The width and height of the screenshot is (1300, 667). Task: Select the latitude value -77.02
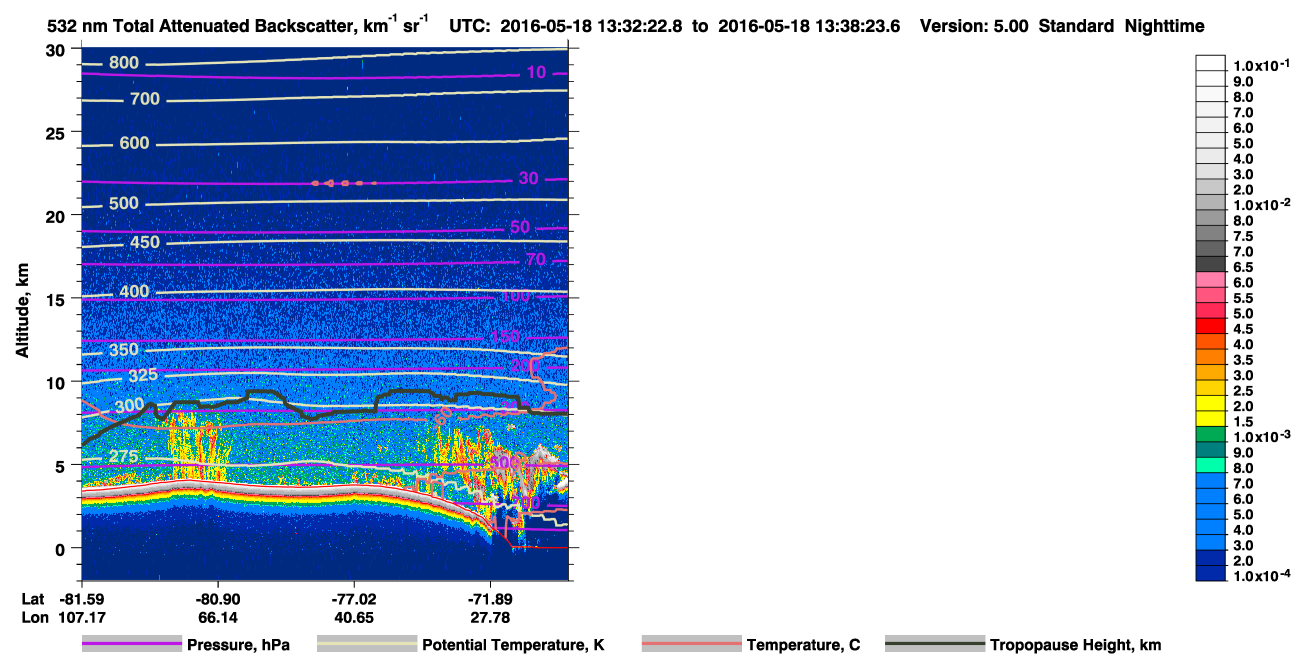pos(355,598)
